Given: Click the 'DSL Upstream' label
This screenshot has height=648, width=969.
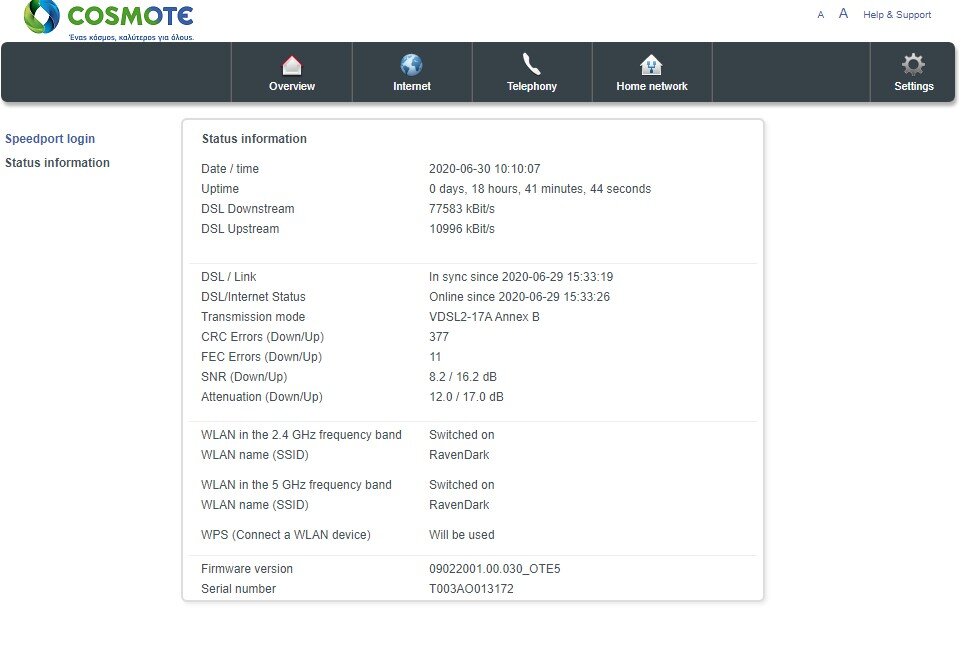Looking at the screenshot, I should 240,229.
